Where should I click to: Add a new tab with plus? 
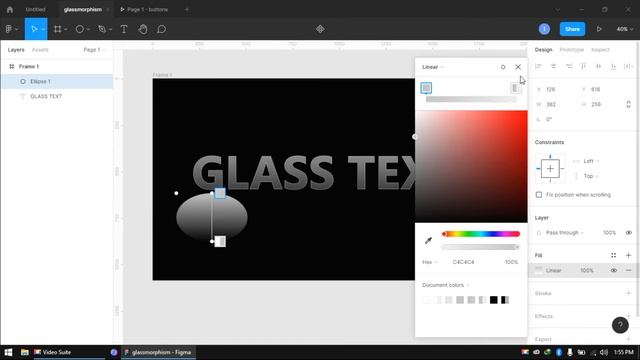187,9
